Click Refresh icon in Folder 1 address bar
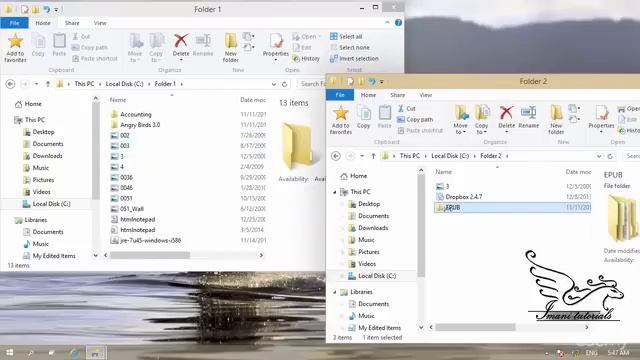 pyautogui.click(x=284, y=84)
